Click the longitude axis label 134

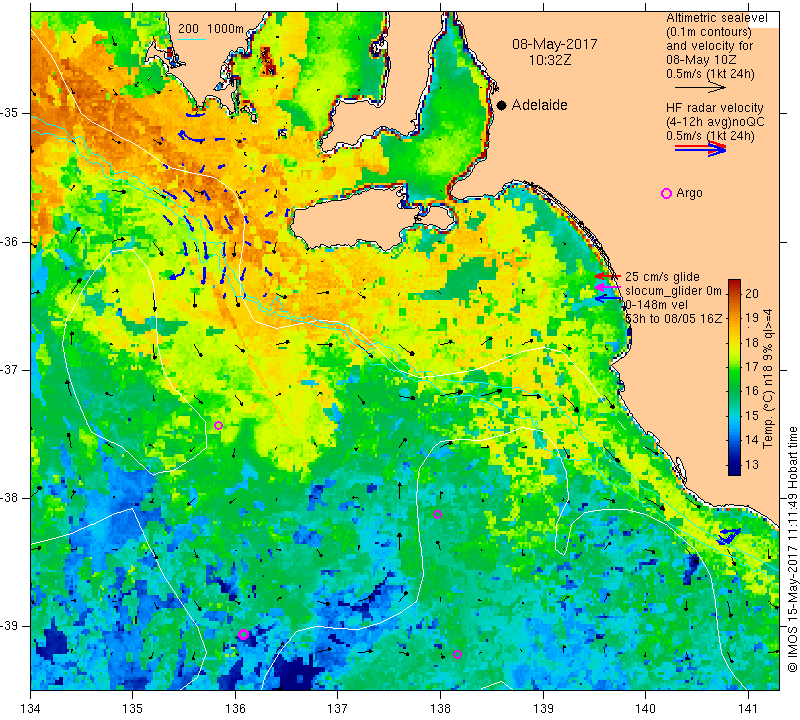(31, 708)
